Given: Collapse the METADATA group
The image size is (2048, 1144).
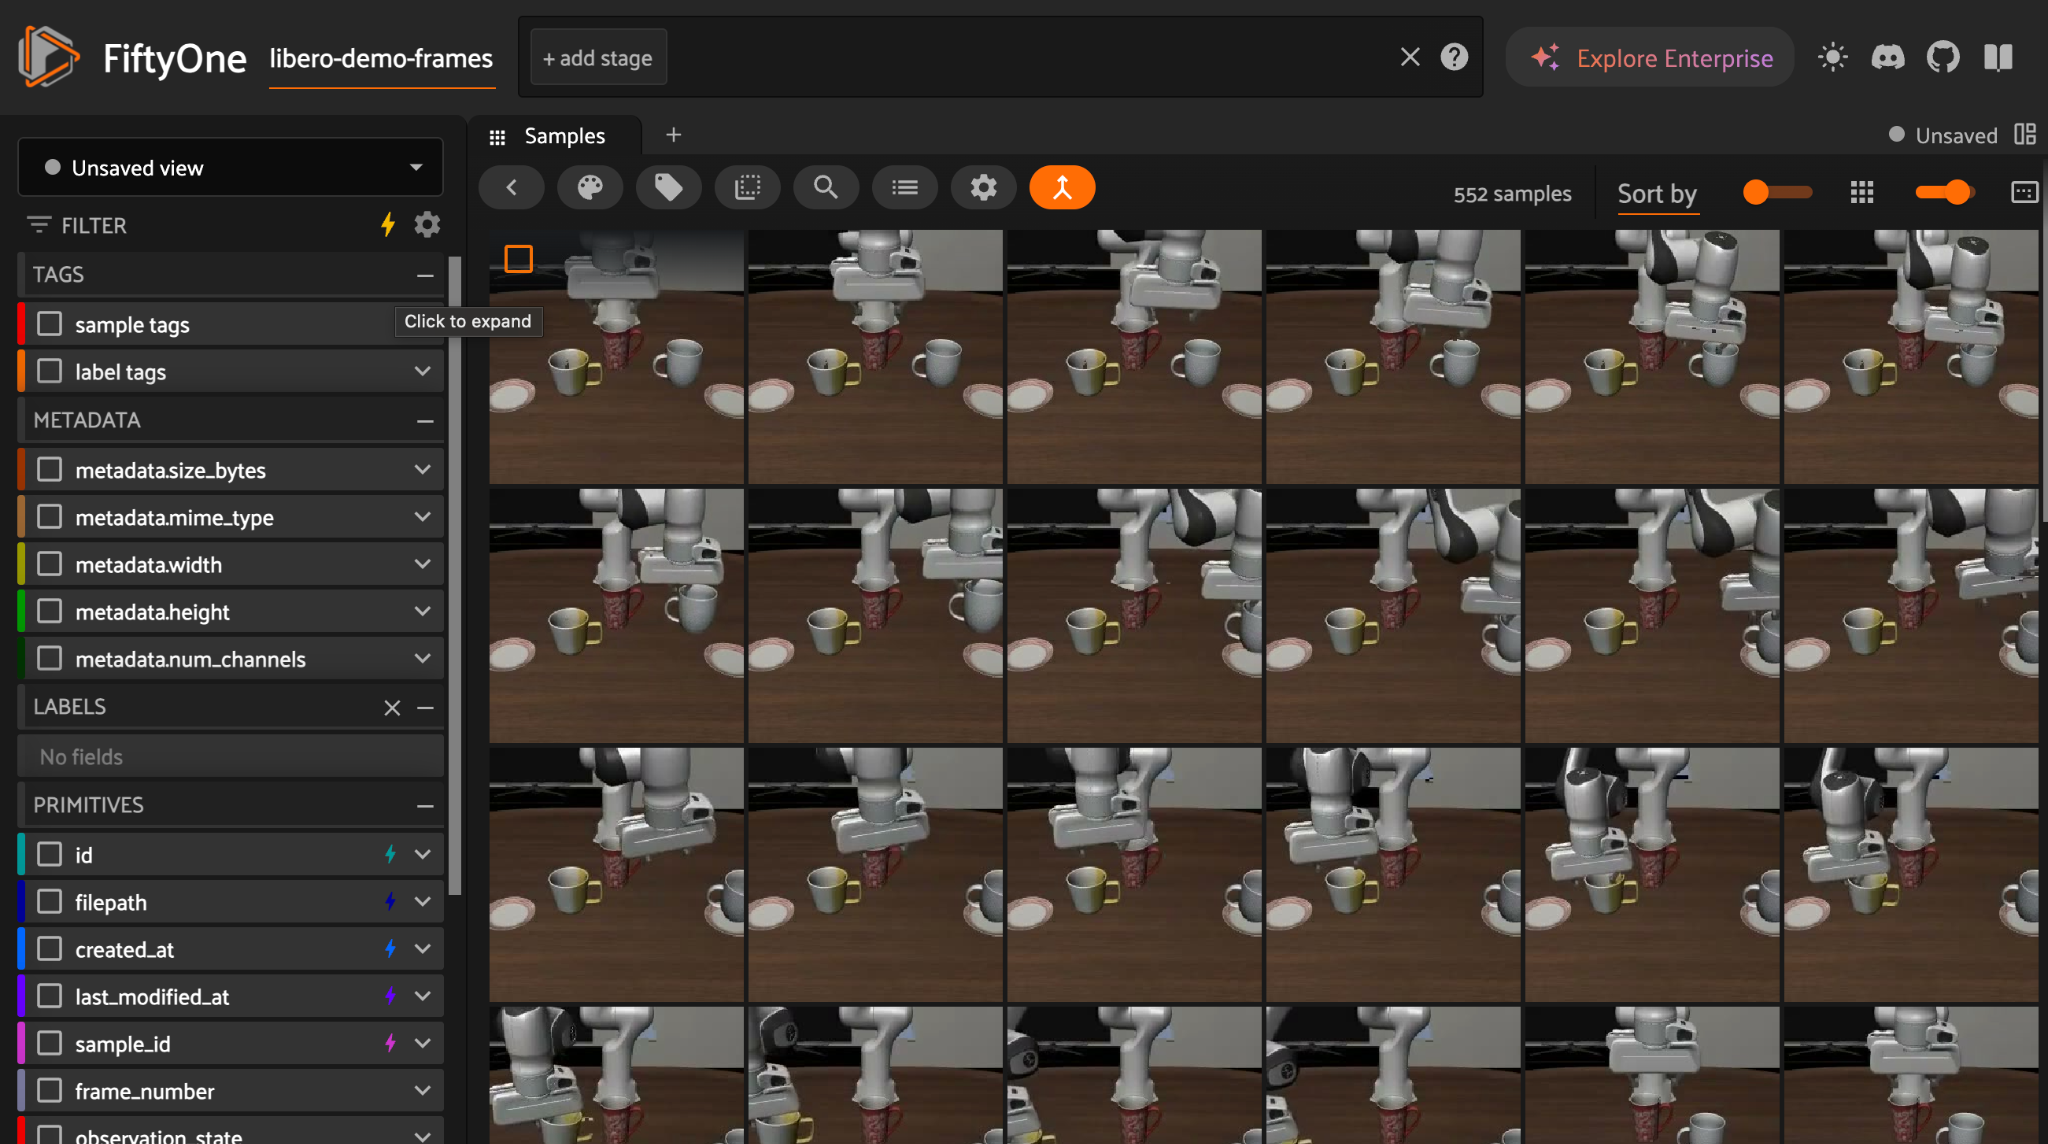Looking at the screenshot, I should pos(425,421).
